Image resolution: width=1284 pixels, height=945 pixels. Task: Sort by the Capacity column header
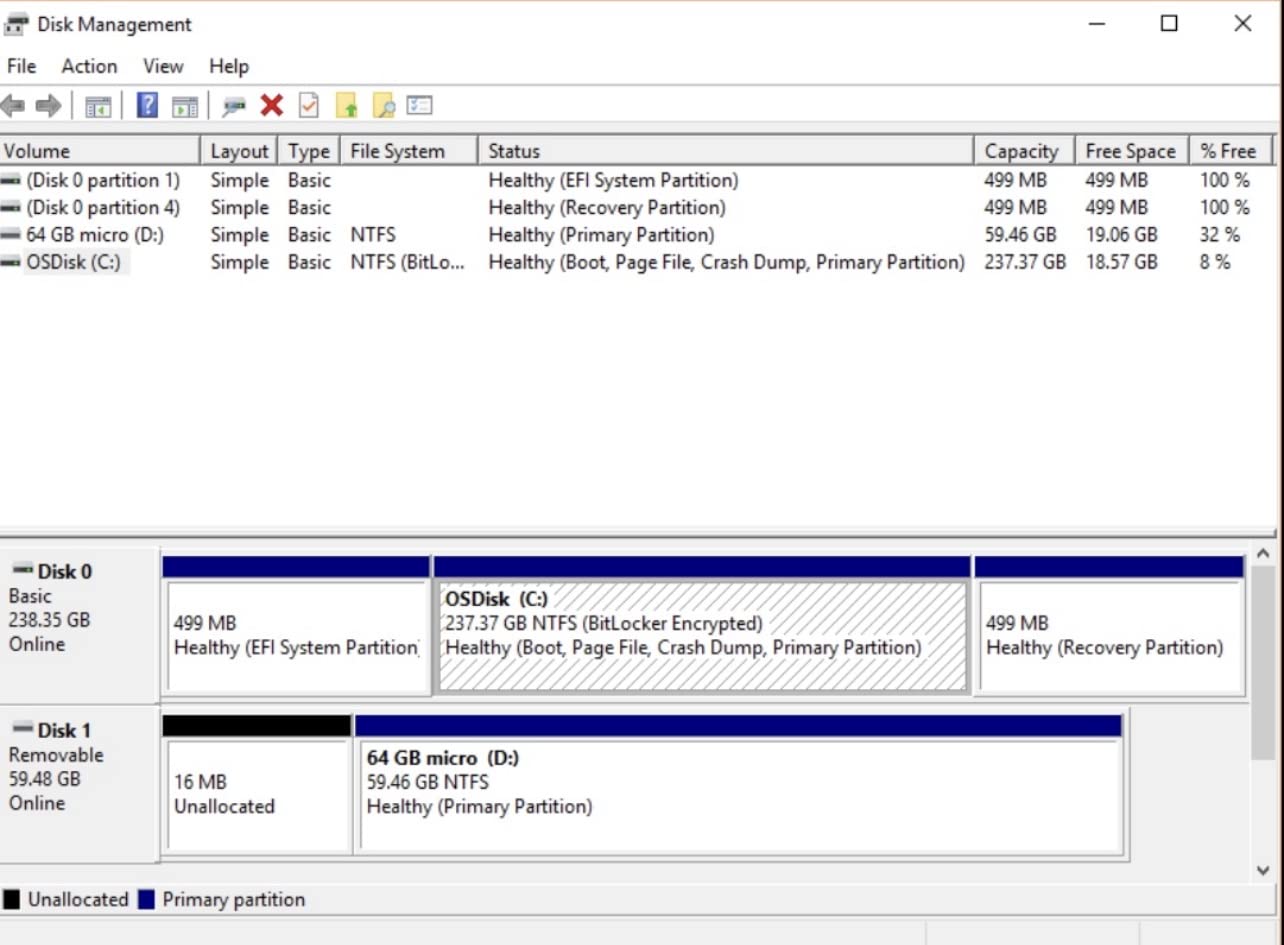pos(1024,151)
